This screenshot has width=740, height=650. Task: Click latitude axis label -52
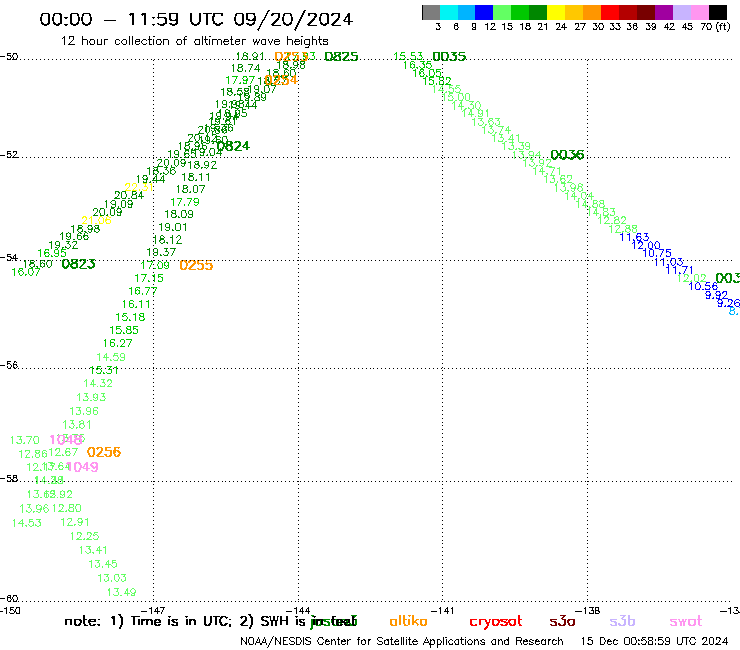click(9, 154)
